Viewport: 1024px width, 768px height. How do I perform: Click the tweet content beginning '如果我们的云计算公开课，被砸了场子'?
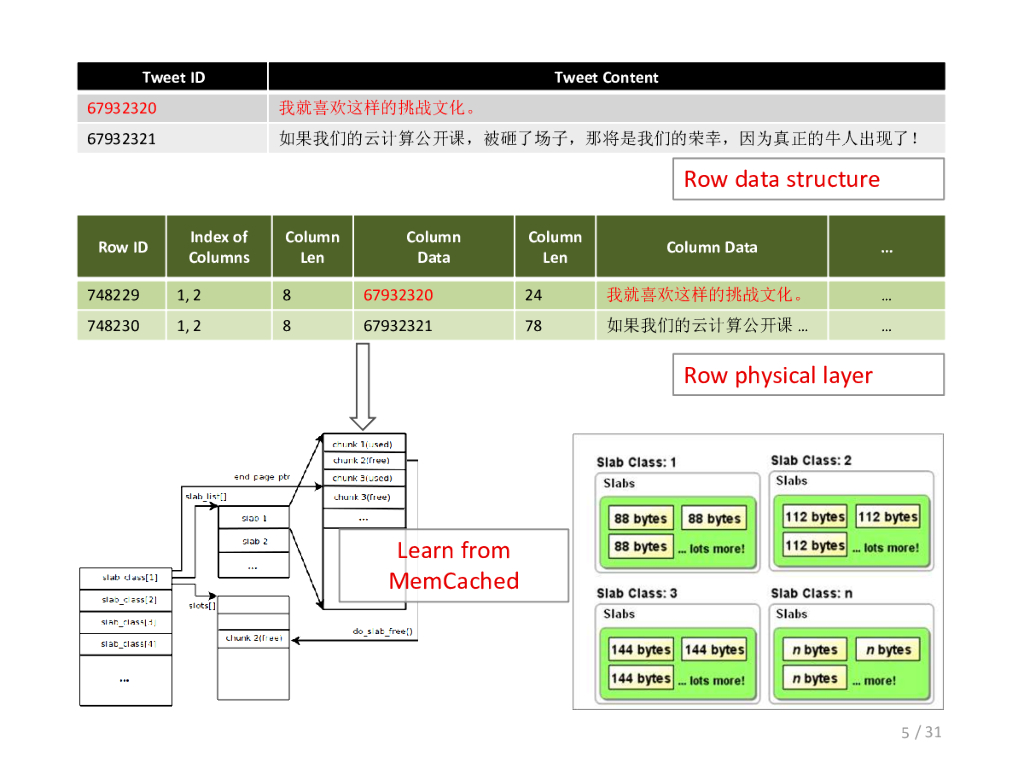[598, 138]
